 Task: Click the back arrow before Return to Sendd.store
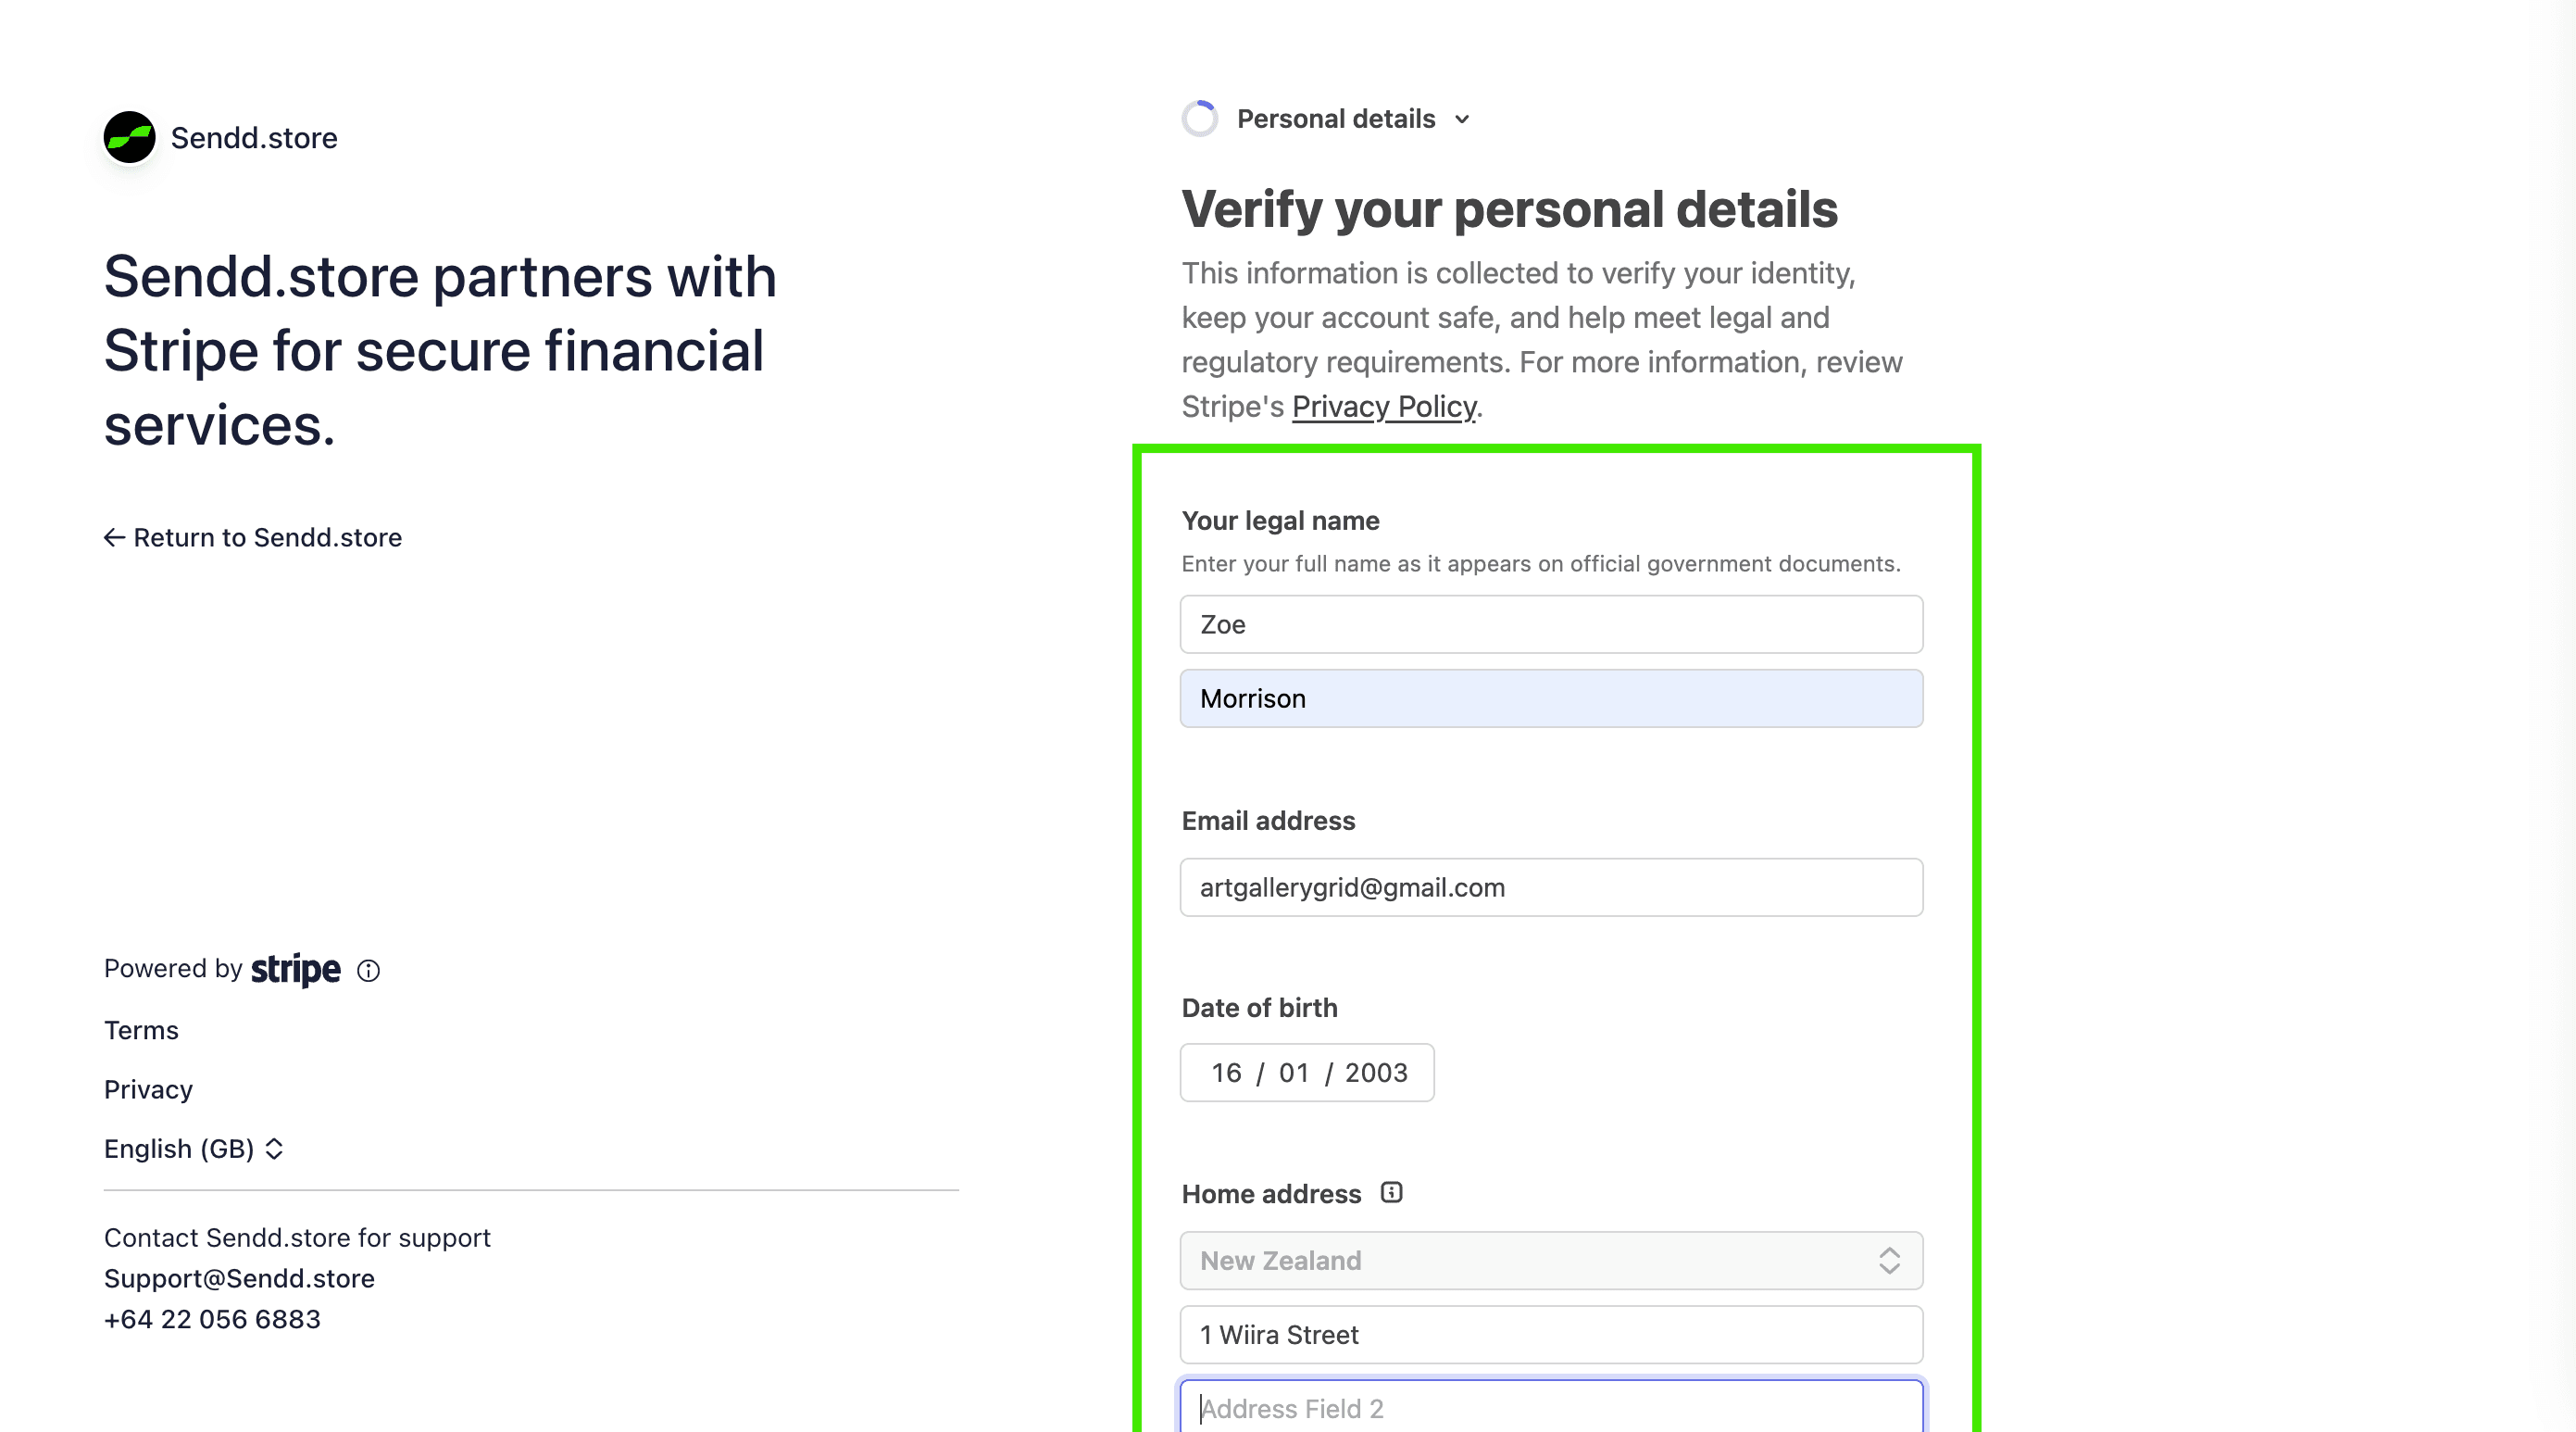[x=114, y=537]
